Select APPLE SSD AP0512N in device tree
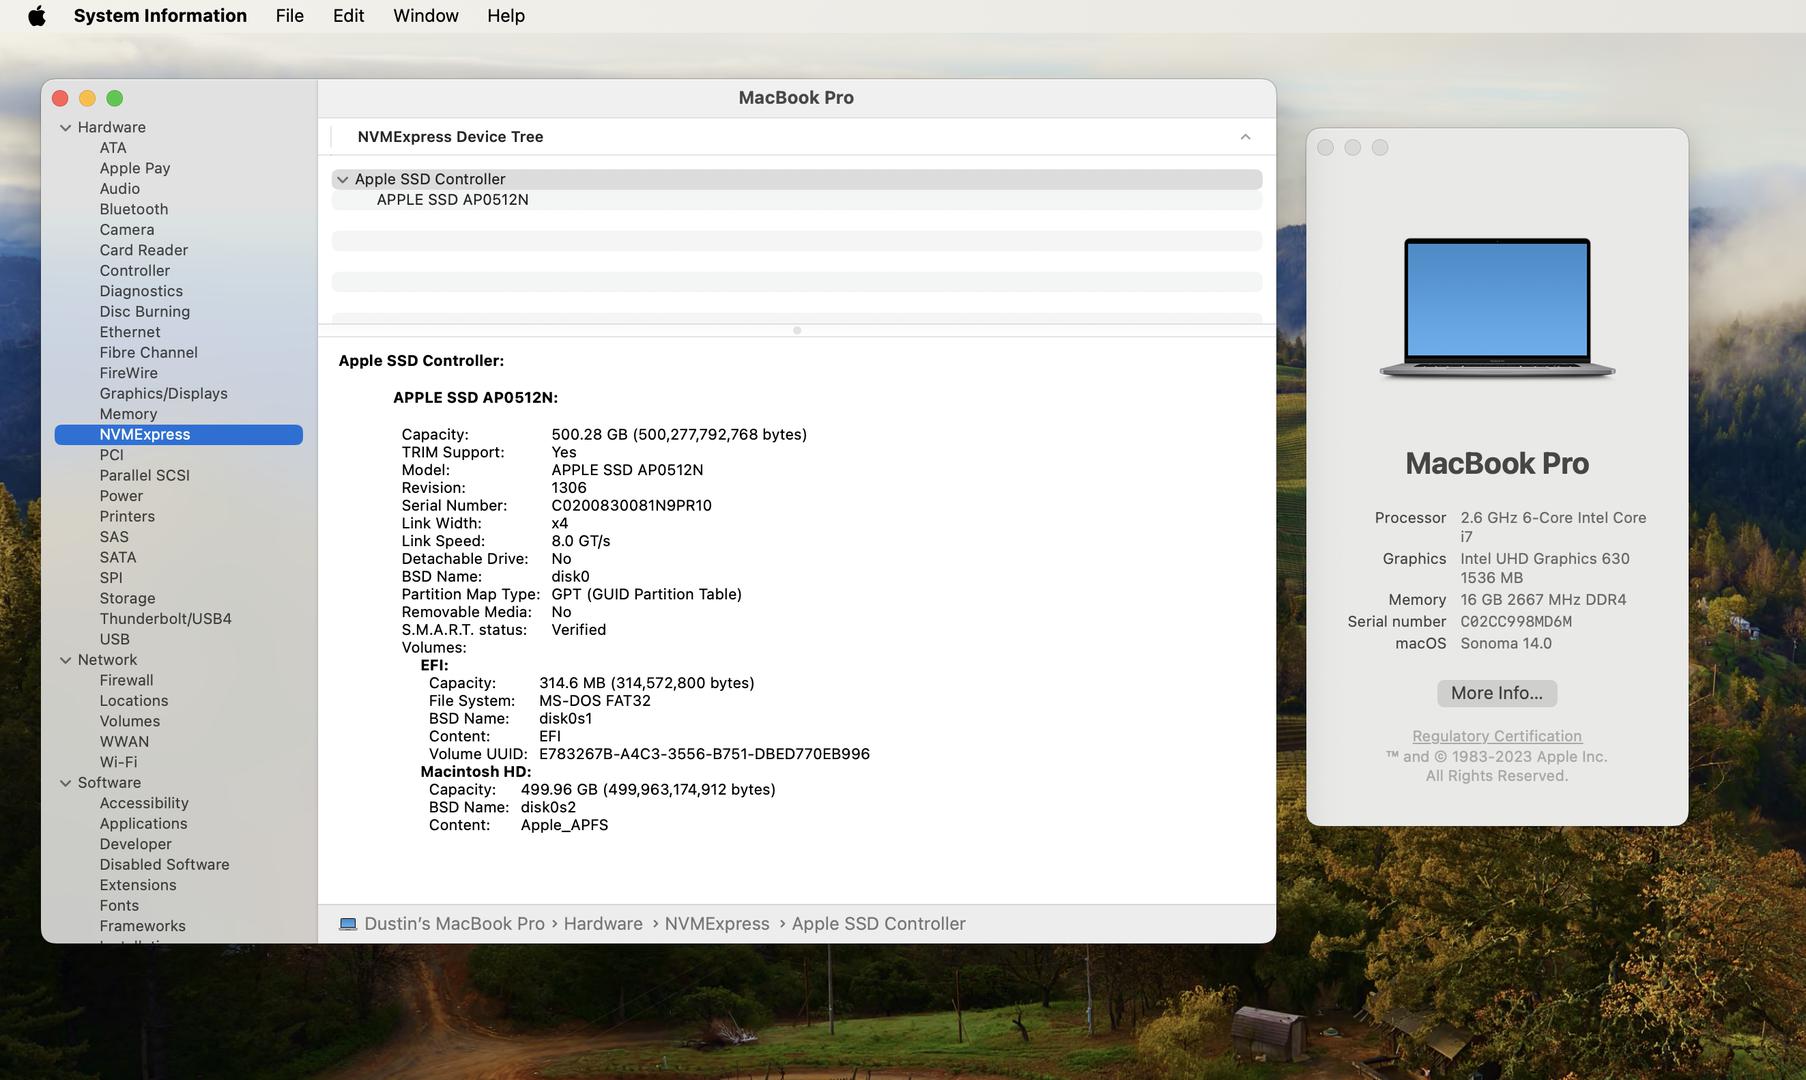 [x=452, y=200]
